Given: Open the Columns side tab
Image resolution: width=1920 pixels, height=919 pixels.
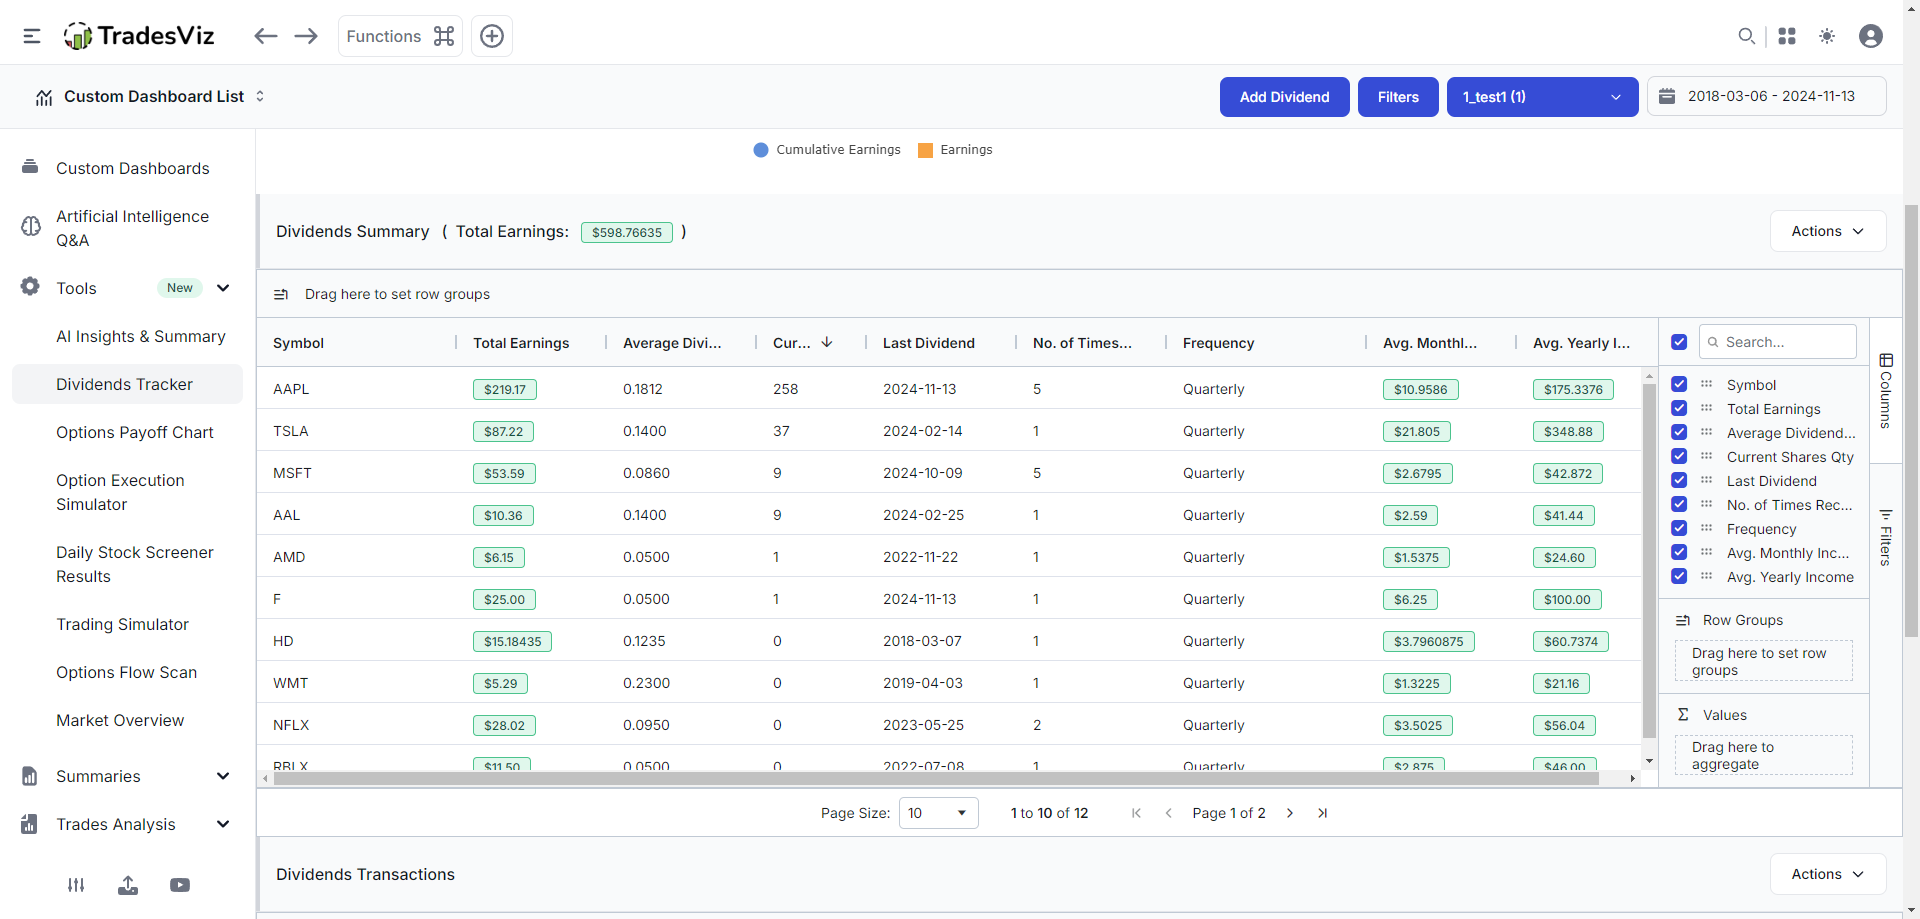Looking at the screenshot, I should pyautogui.click(x=1886, y=390).
